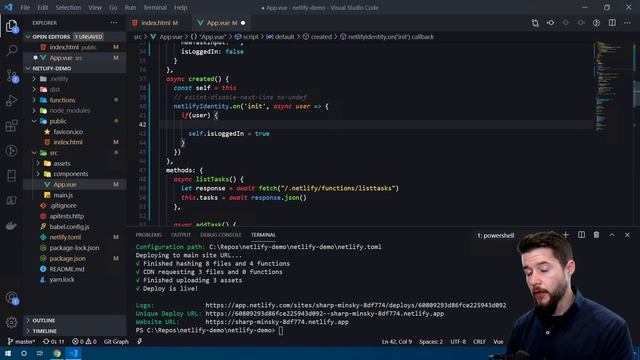Expand the dist folder
Image resolution: width=640 pixels, height=360 pixels.
coord(75,89)
